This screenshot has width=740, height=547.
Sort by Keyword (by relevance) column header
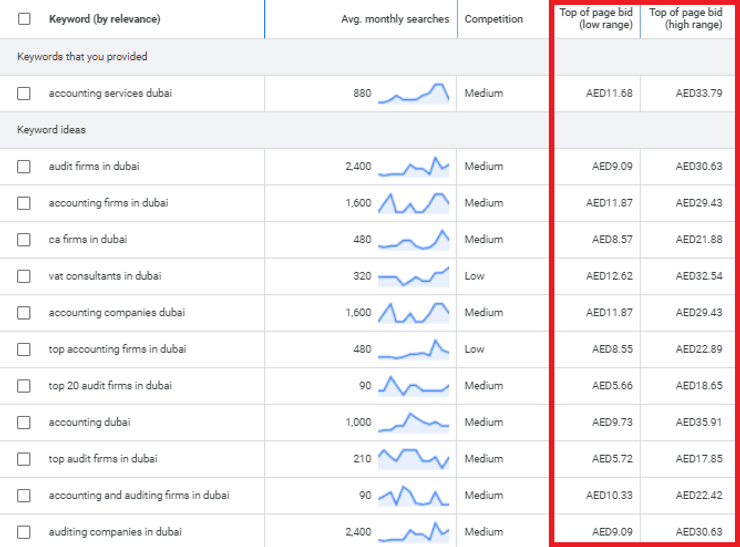click(x=105, y=19)
